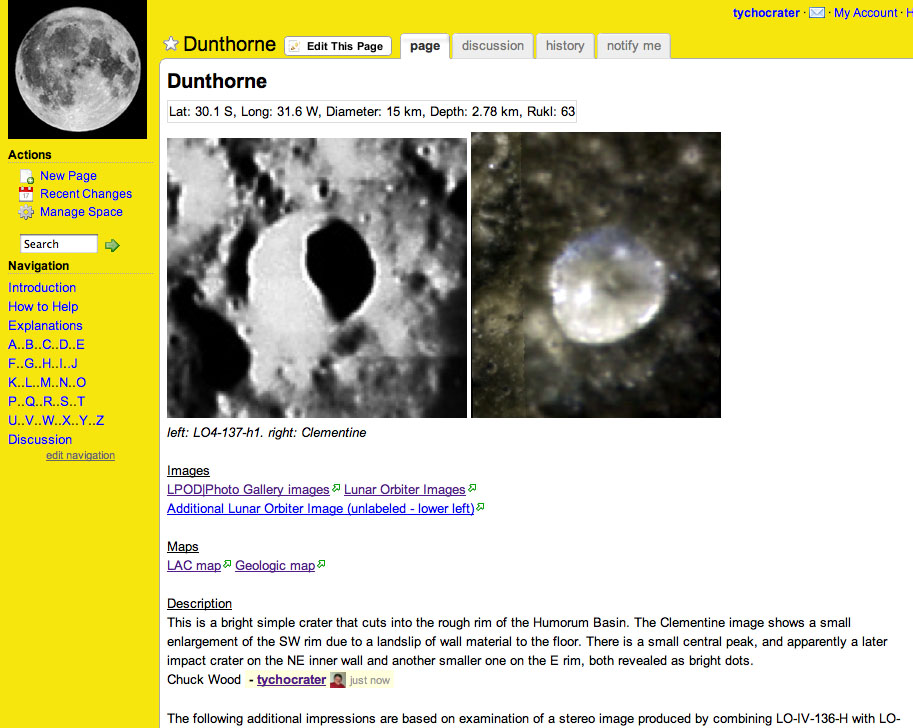Click the star icon beside Dunthorne title
Image resolution: width=913 pixels, height=728 pixels.
point(171,44)
